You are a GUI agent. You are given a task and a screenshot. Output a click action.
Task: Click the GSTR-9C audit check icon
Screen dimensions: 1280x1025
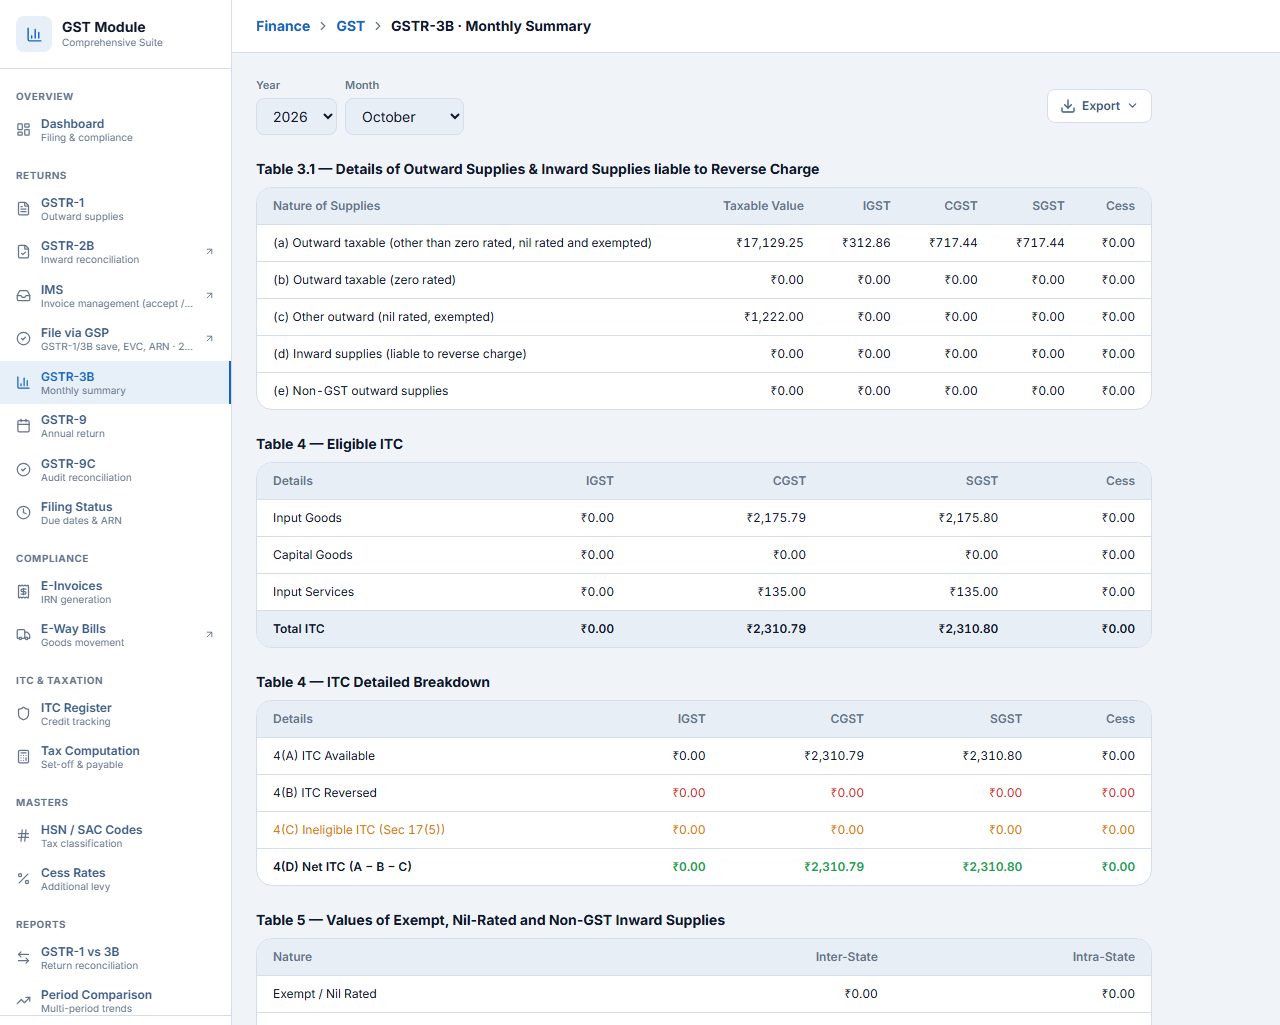[23, 470]
